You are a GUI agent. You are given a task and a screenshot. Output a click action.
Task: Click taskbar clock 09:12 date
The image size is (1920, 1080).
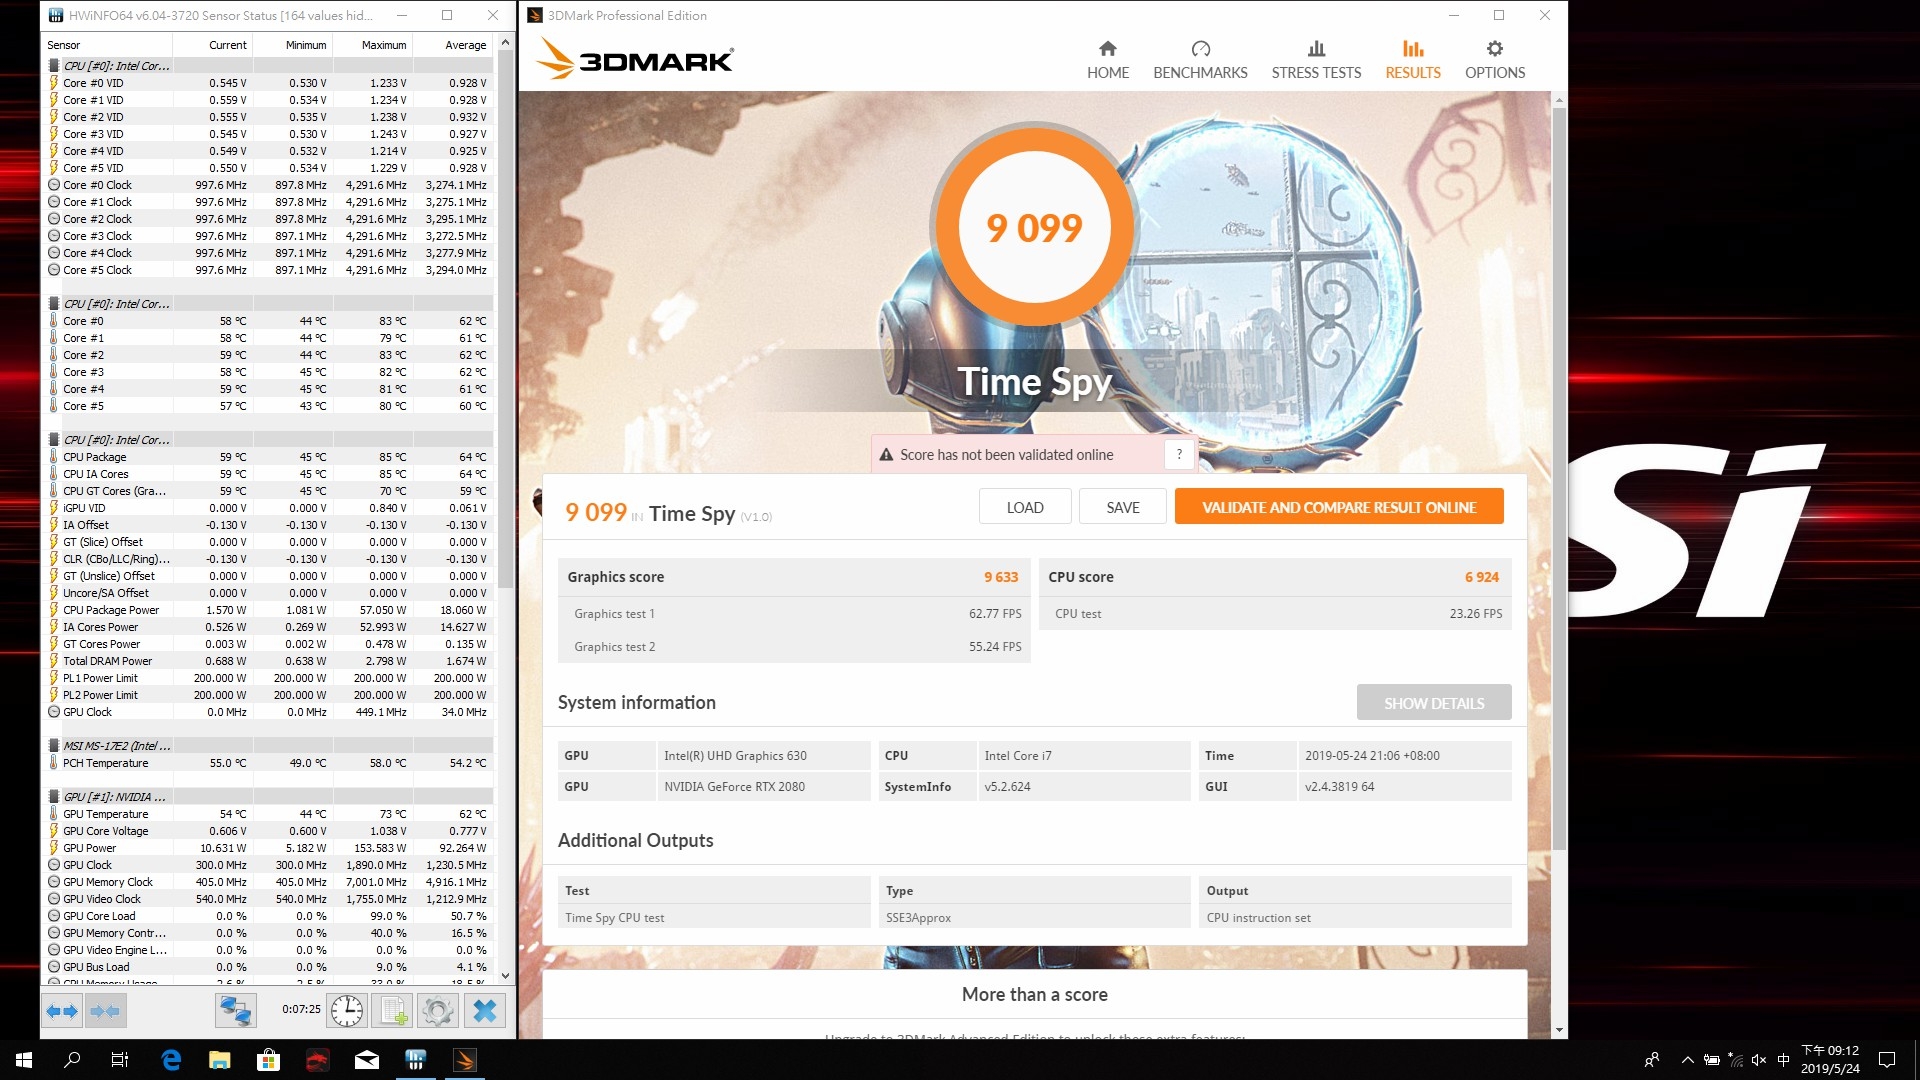click(1830, 1060)
